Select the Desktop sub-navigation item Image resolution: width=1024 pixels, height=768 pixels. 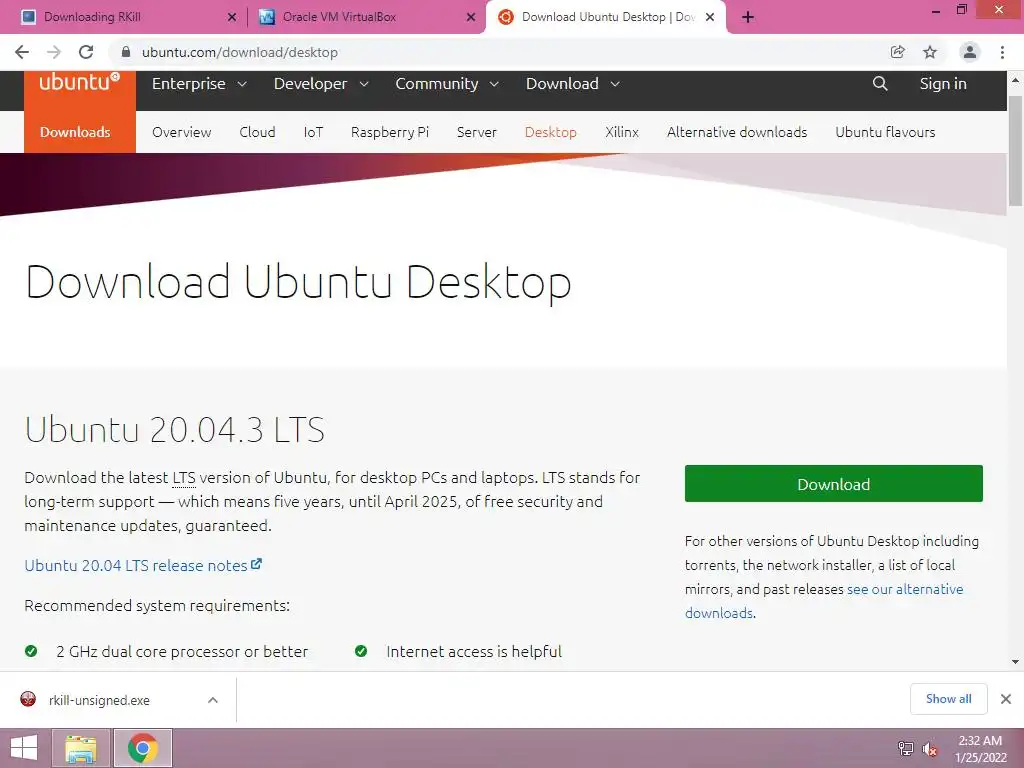[x=551, y=132]
